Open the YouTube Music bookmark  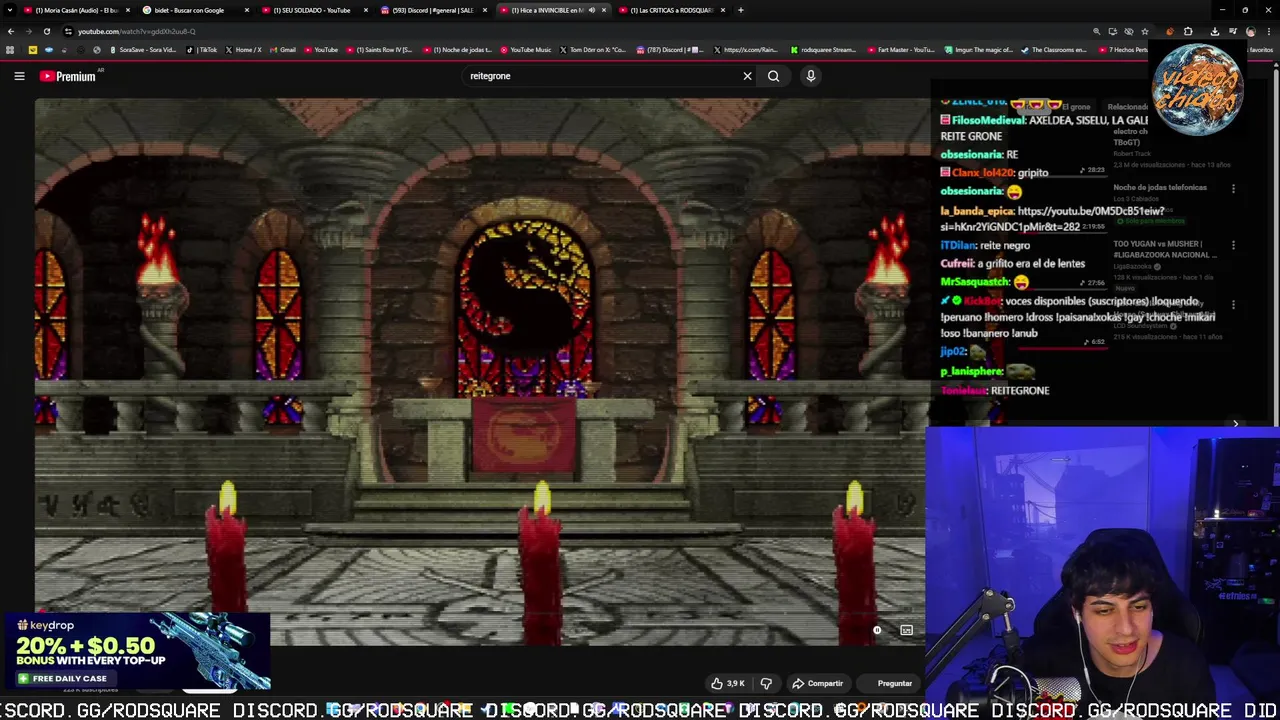coord(526,49)
